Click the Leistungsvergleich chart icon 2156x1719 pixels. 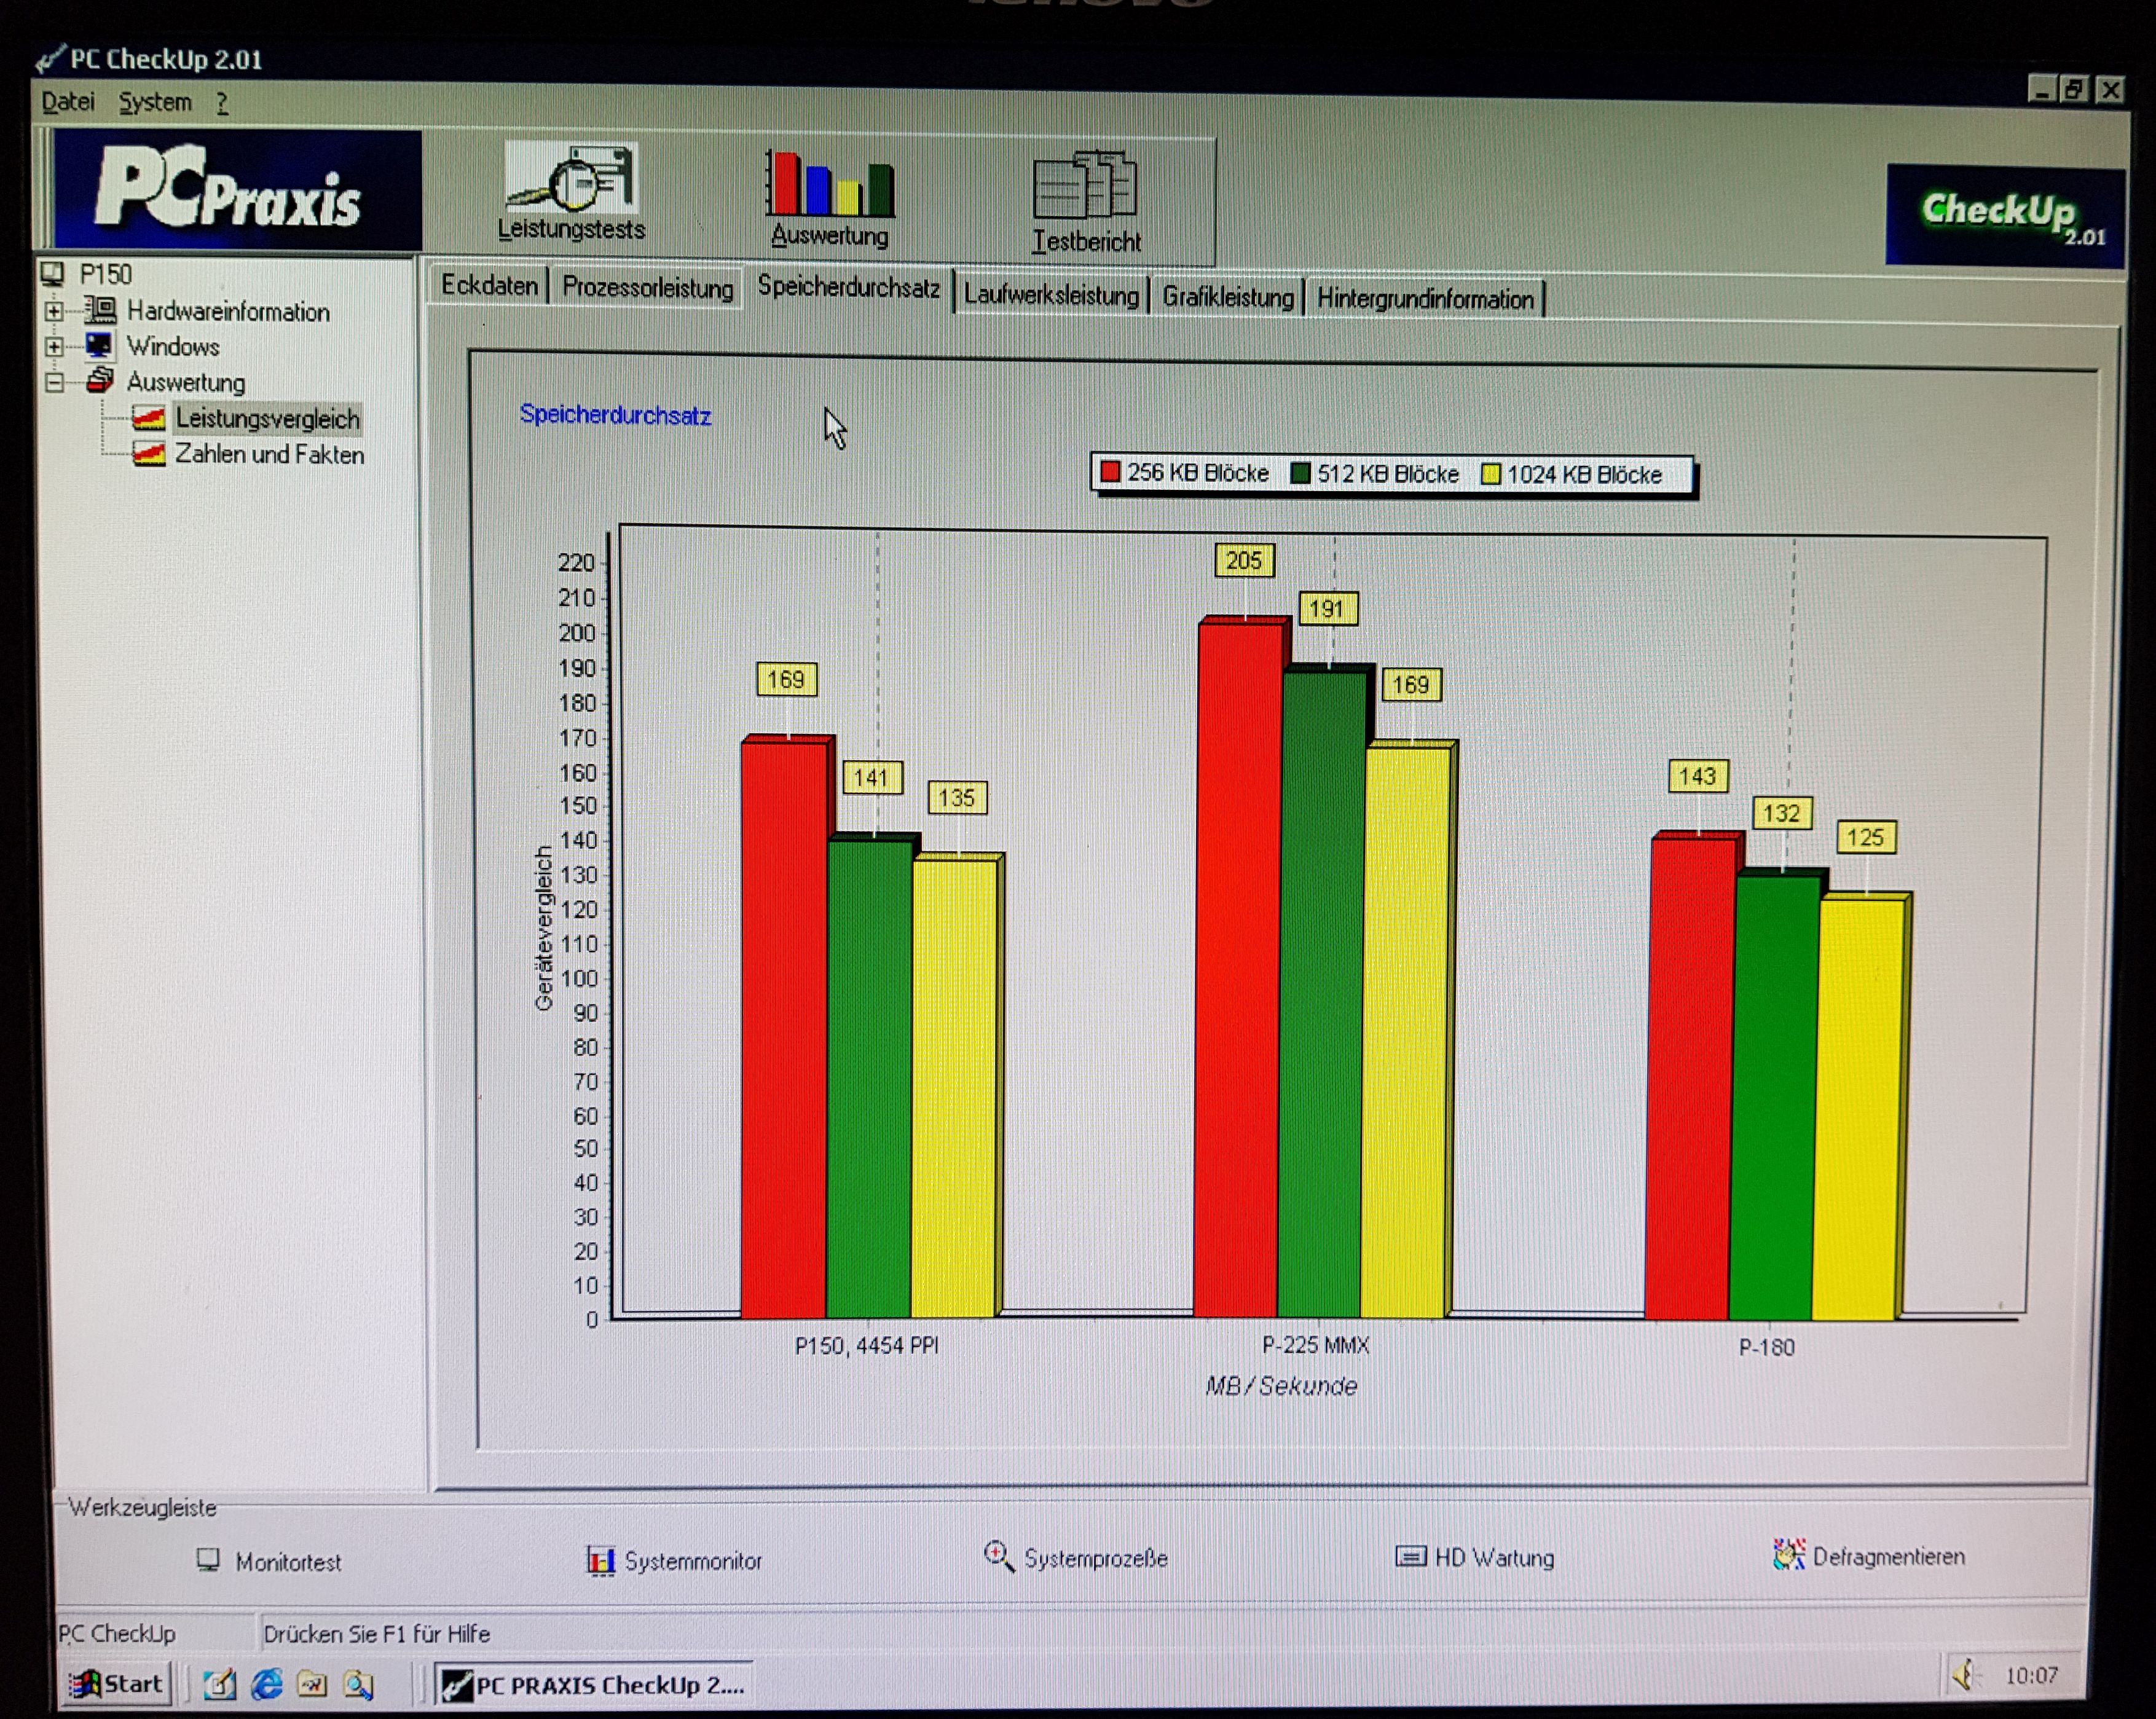148,417
